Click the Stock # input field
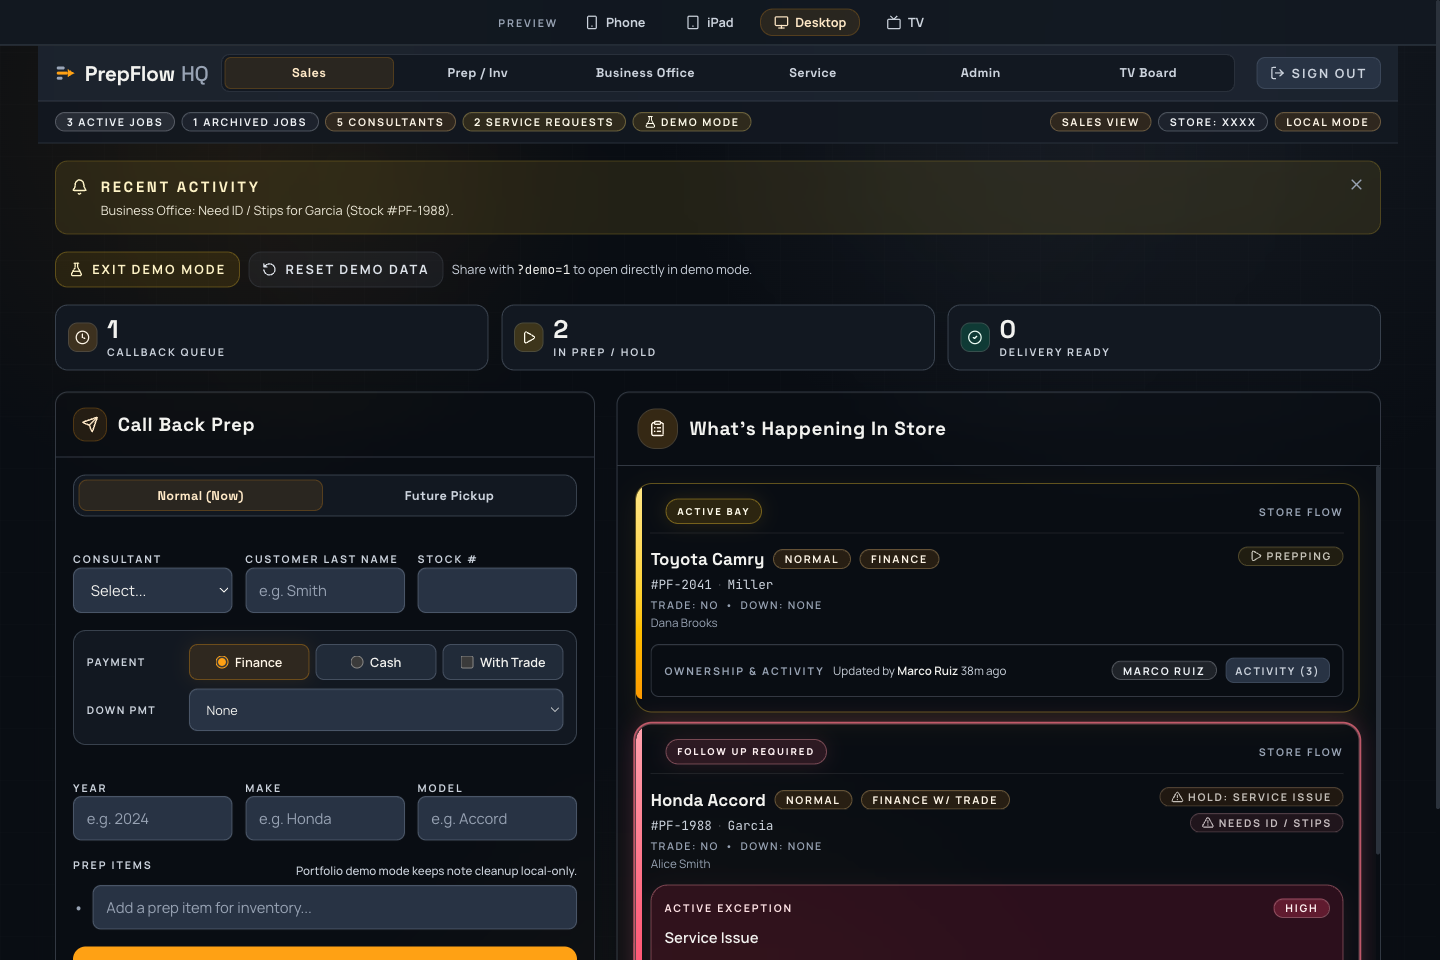The width and height of the screenshot is (1440, 960). [x=497, y=591]
